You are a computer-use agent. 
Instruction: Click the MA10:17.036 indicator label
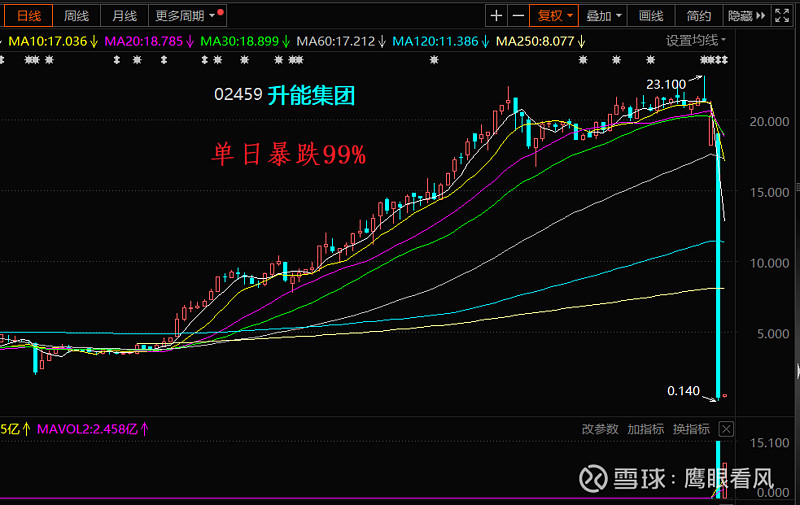pyautogui.click(x=53, y=41)
